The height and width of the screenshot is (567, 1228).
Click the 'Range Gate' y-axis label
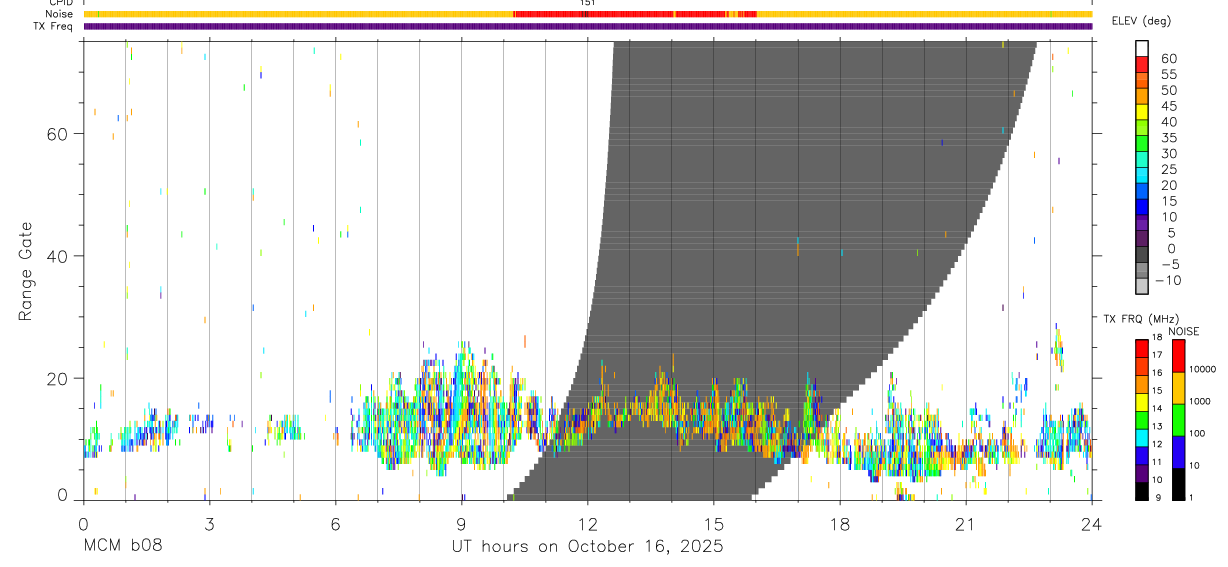coord(26,273)
